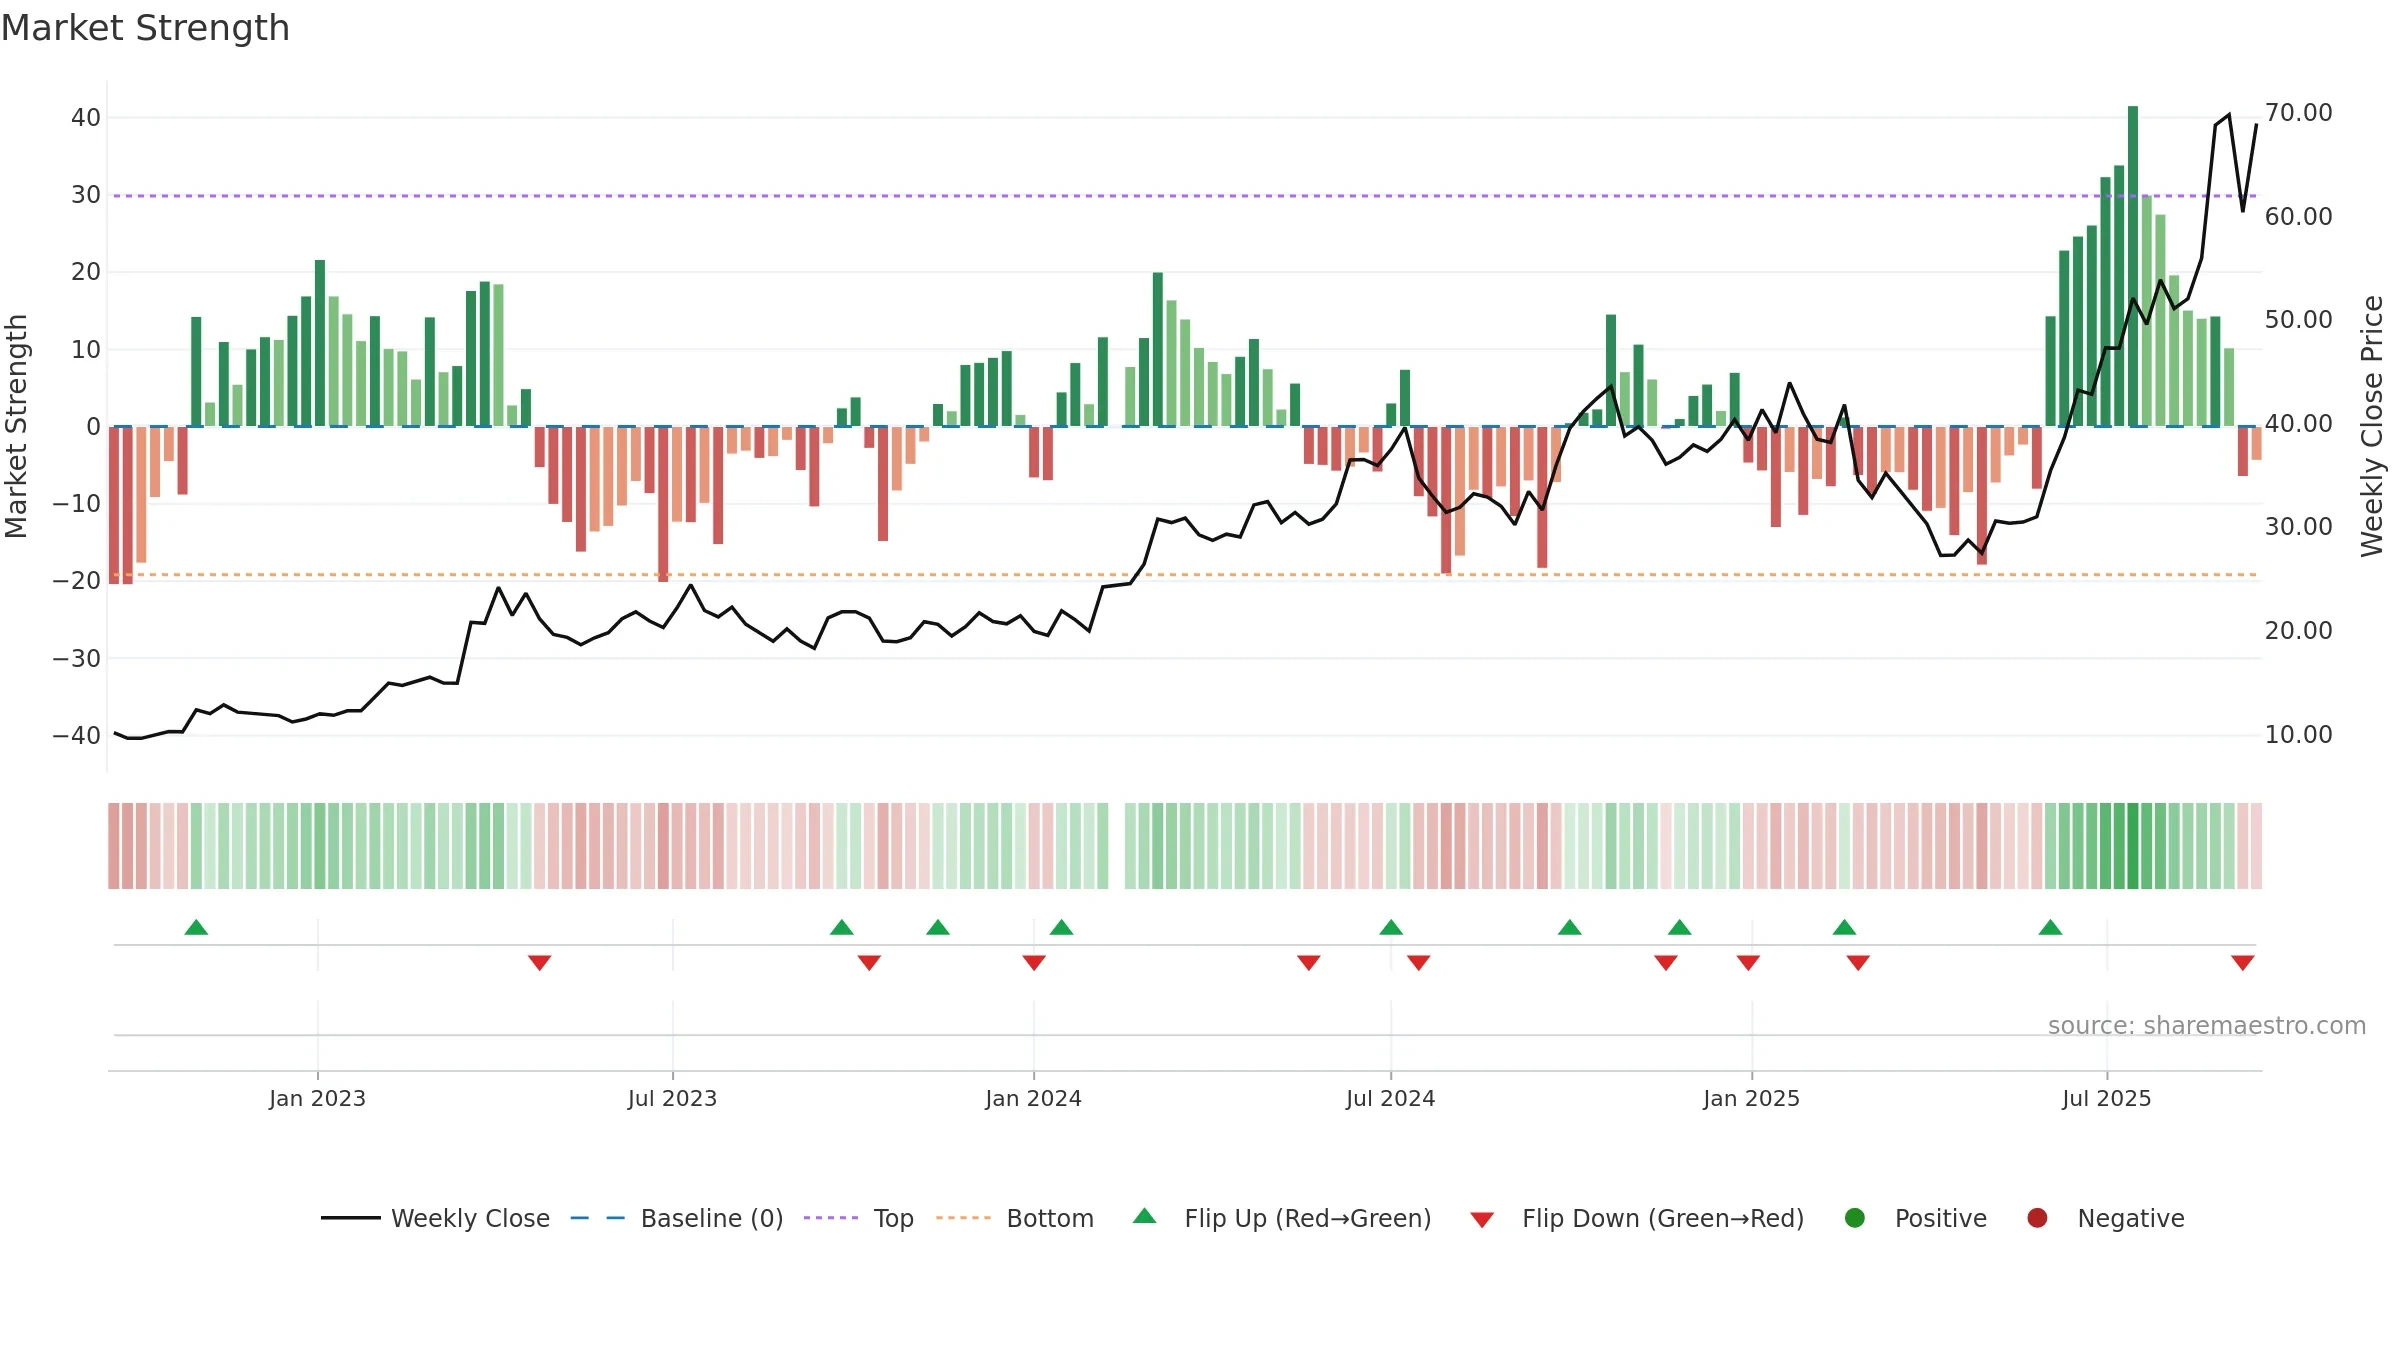Select the last Flip Down marker after Jul 2025
The height and width of the screenshot is (1350, 2400).
coord(2243,962)
